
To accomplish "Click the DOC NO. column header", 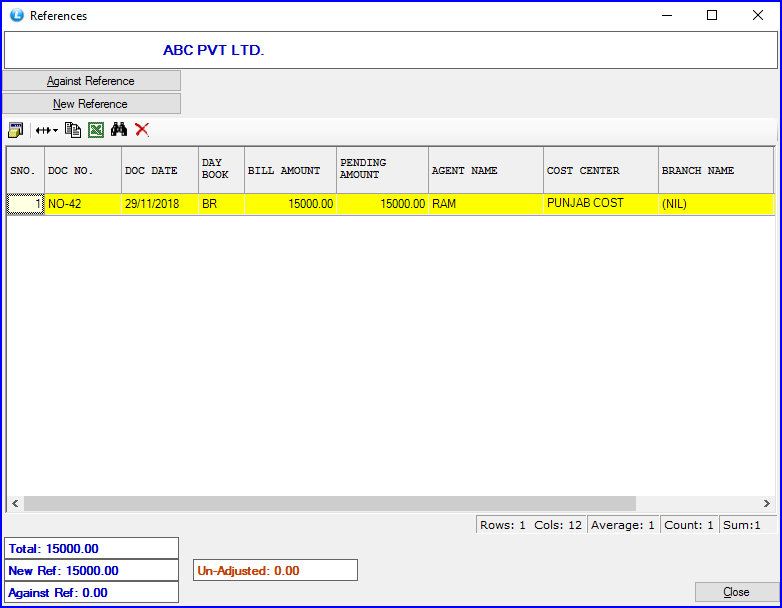I will (x=83, y=170).
